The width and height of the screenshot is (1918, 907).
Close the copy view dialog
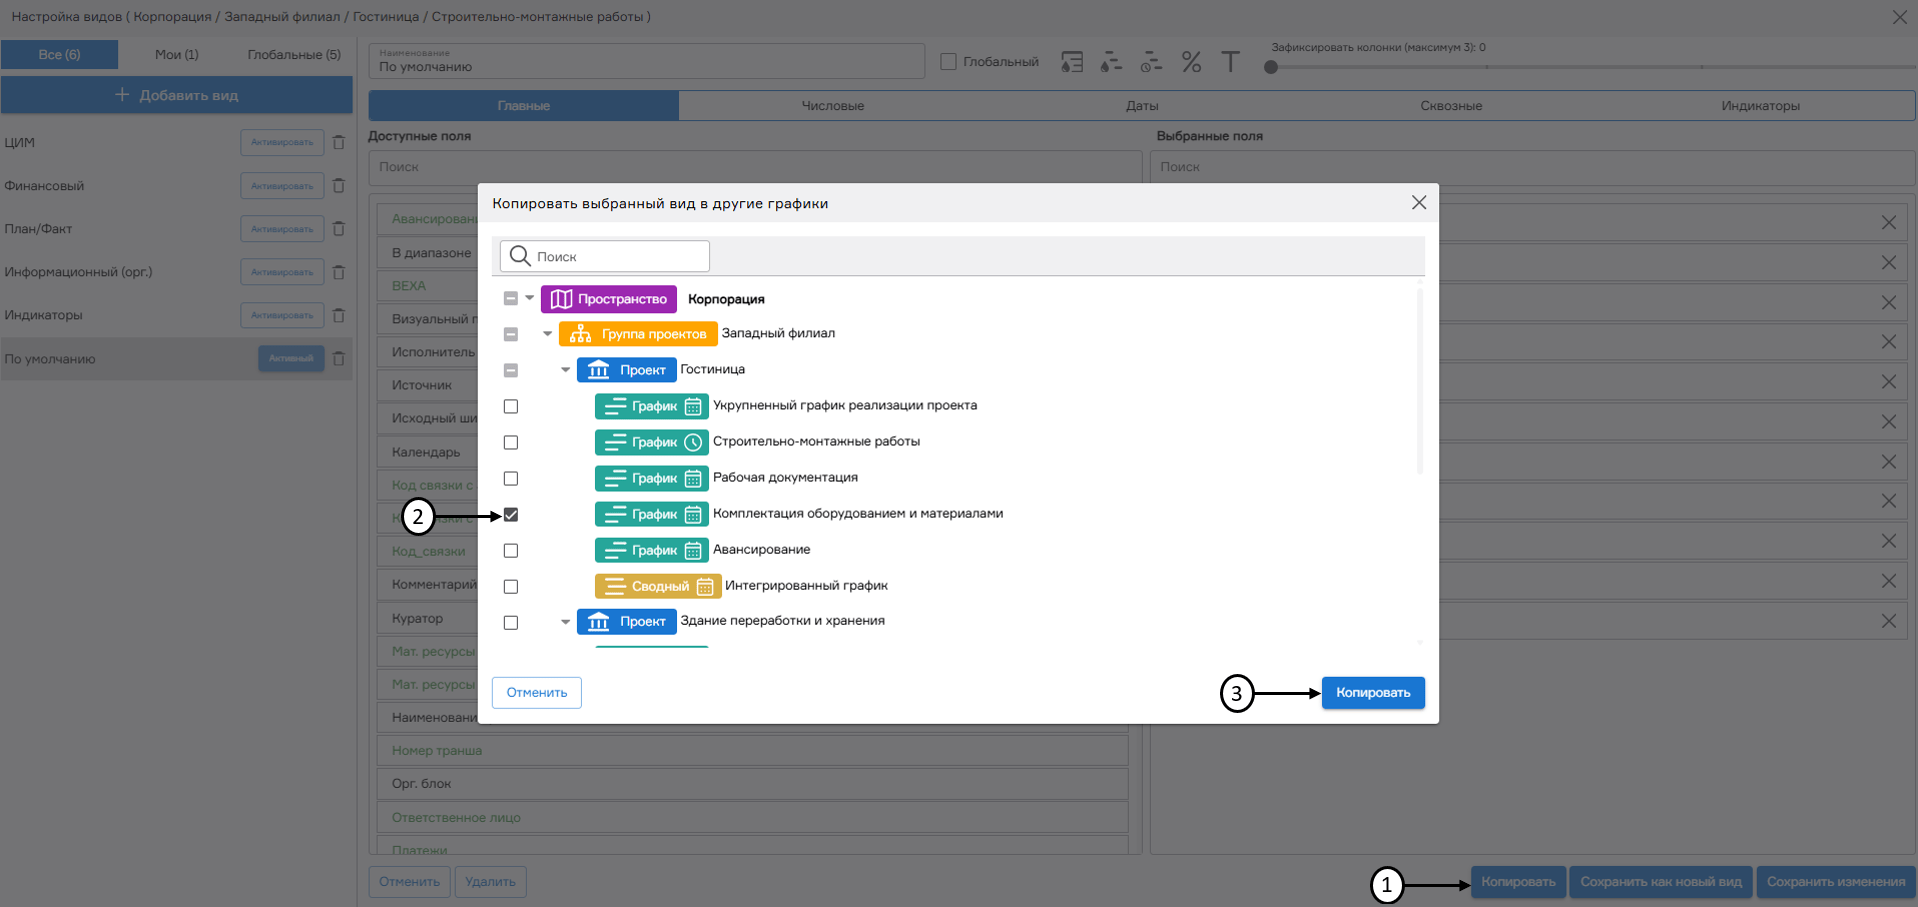pos(1418,203)
